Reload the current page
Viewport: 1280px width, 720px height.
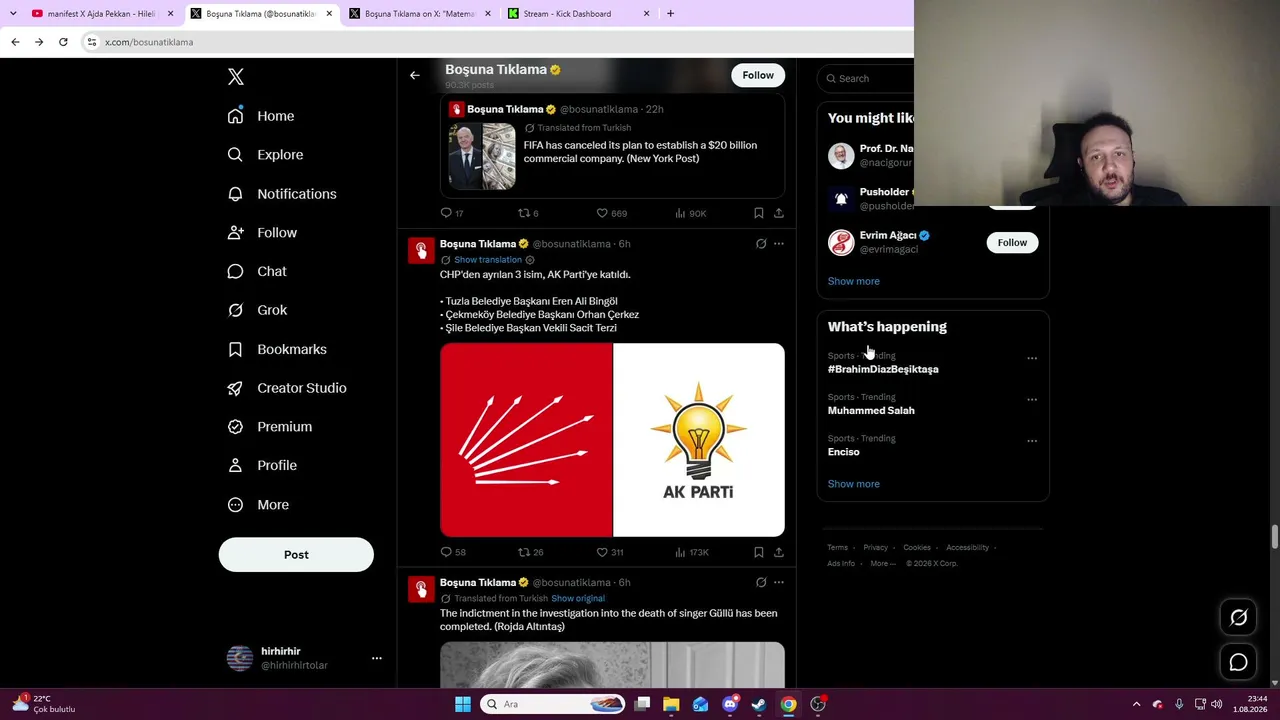tap(63, 42)
